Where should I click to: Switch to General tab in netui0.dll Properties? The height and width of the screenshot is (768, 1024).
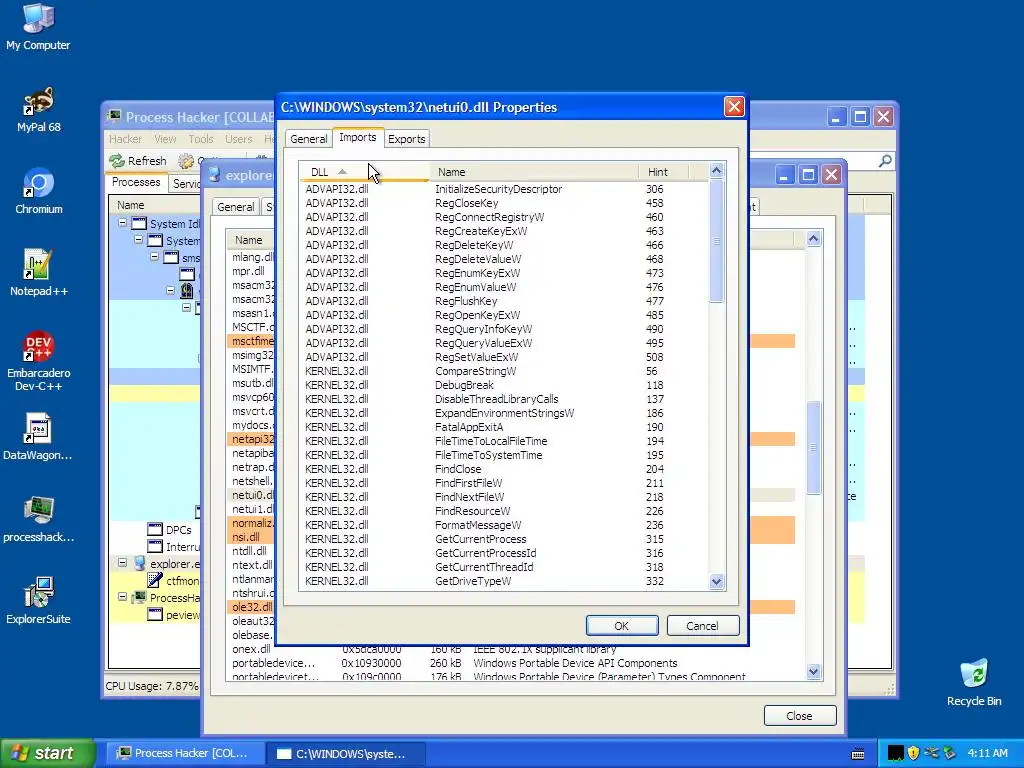tap(308, 139)
